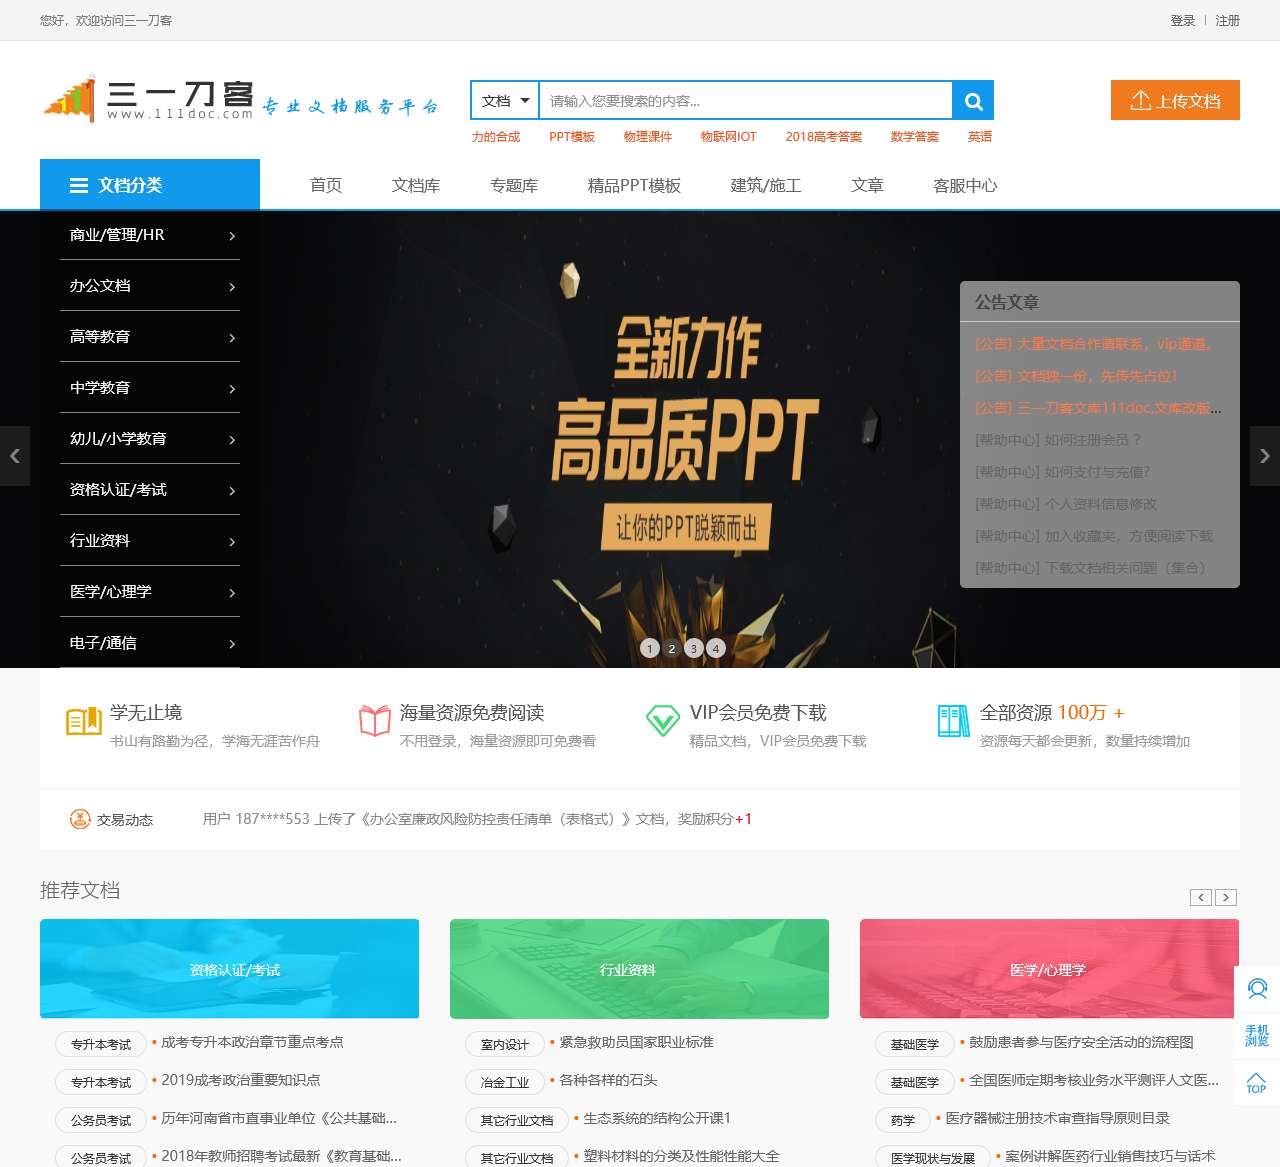Expand the 资格认证/考试 category
Screen dimensions: 1280x1167
coord(150,490)
